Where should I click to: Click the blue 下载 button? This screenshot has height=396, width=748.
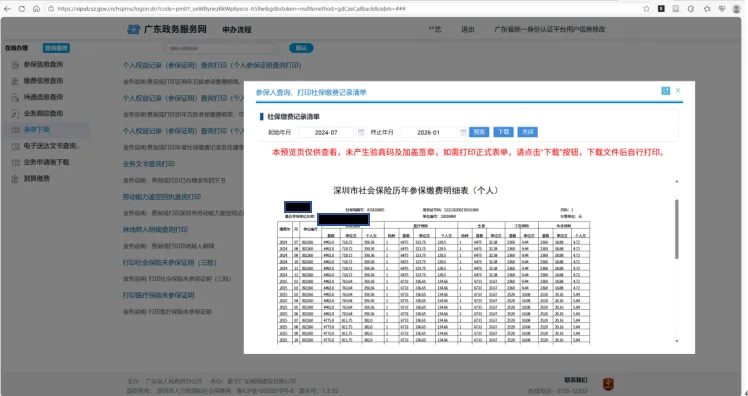pos(503,132)
